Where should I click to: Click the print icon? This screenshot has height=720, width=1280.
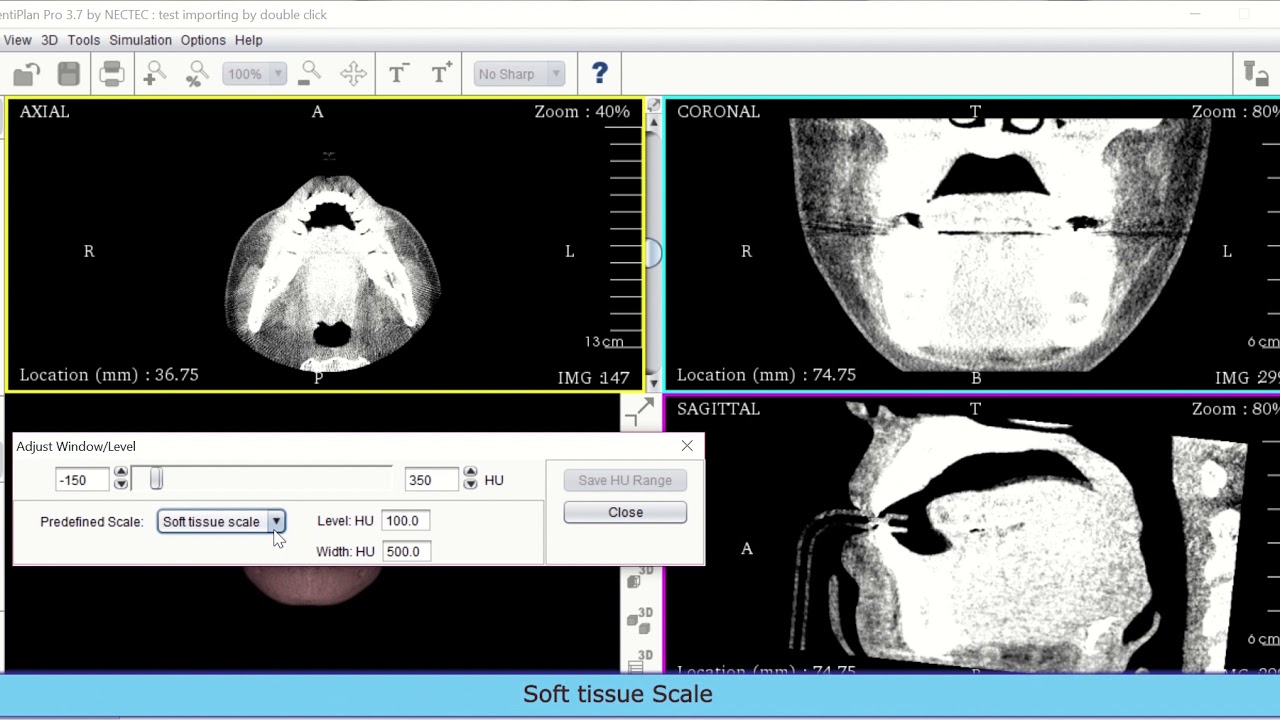pos(112,74)
